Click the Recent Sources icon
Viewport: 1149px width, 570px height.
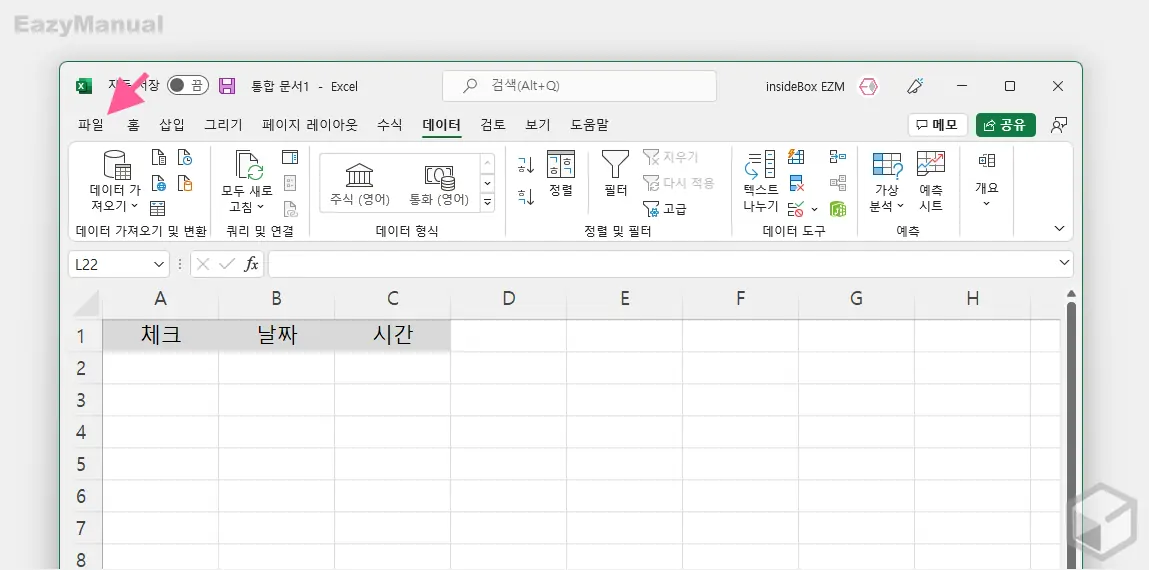(185, 158)
